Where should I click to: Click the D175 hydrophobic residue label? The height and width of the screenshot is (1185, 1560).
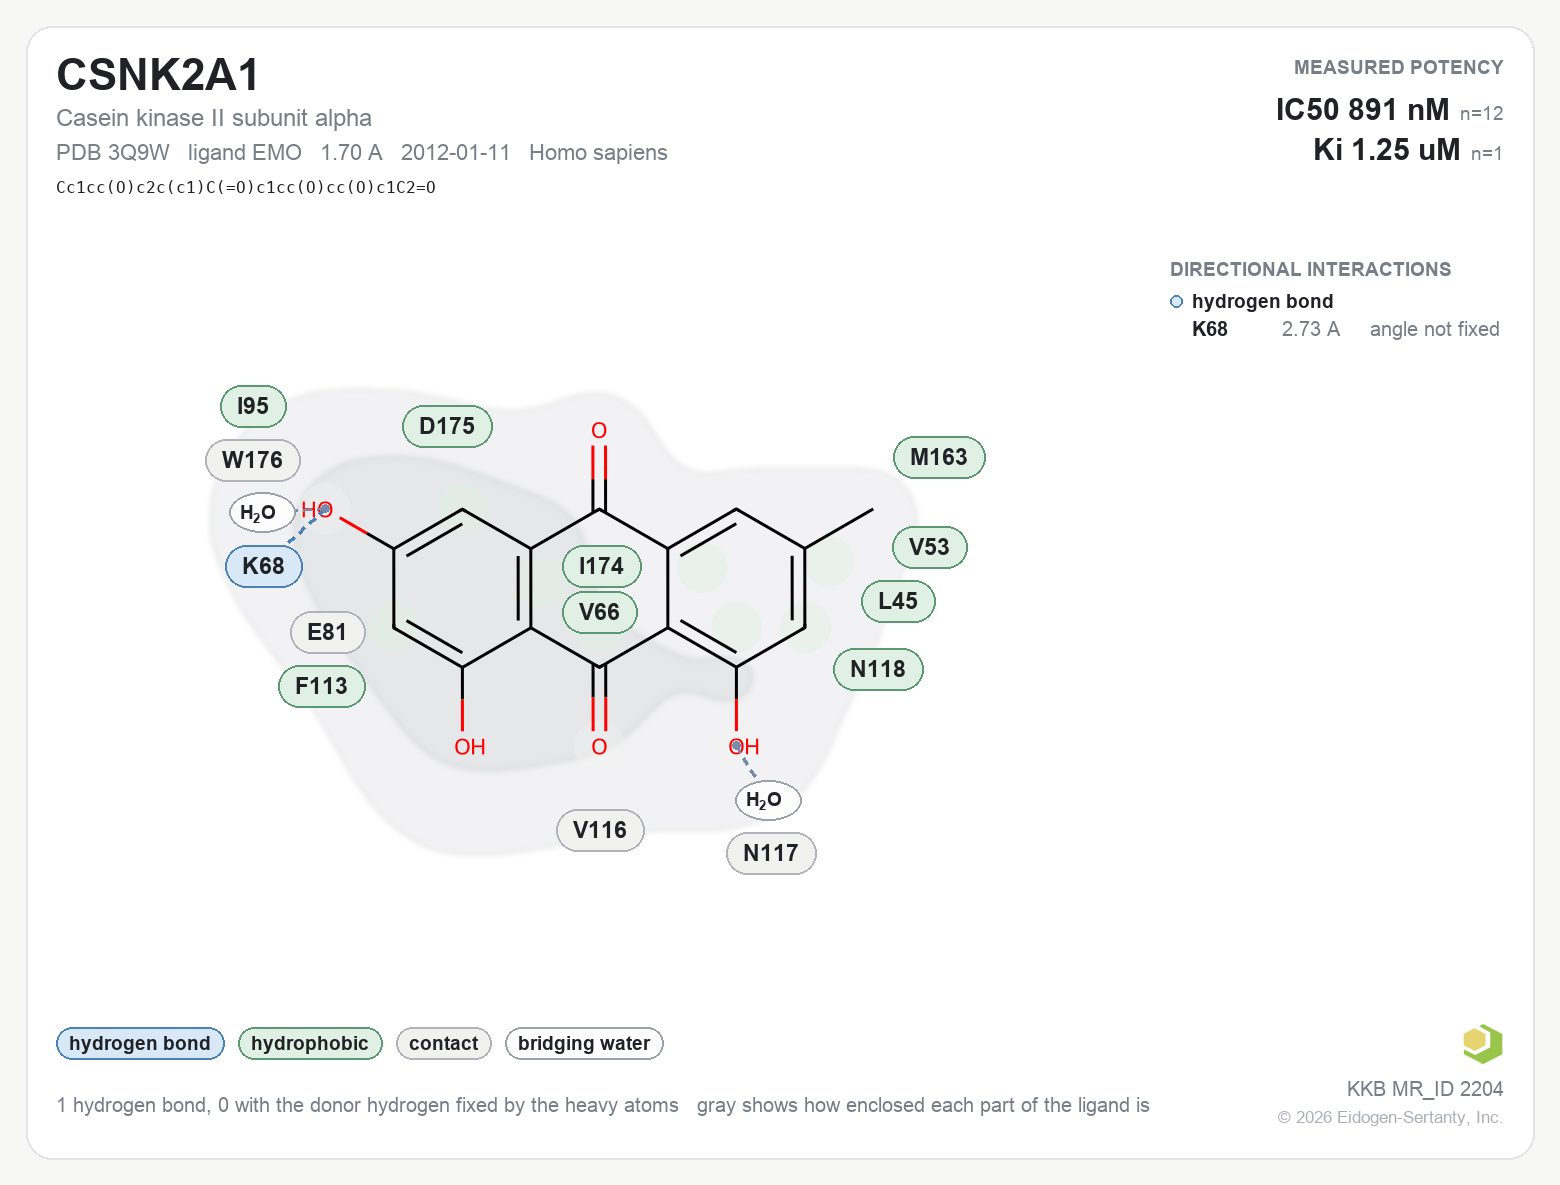pyautogui.click(x=447, y=426)
